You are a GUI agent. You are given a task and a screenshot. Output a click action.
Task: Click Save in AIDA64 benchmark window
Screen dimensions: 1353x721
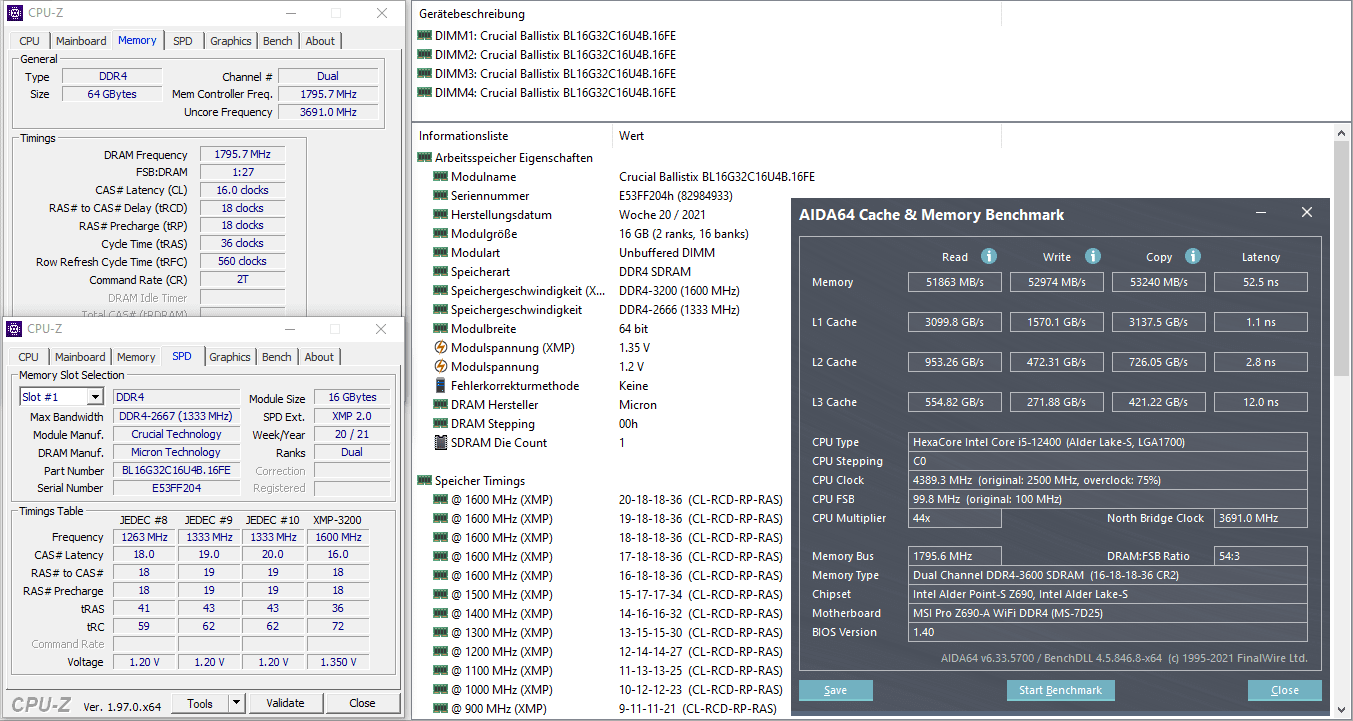click(836, 690)
